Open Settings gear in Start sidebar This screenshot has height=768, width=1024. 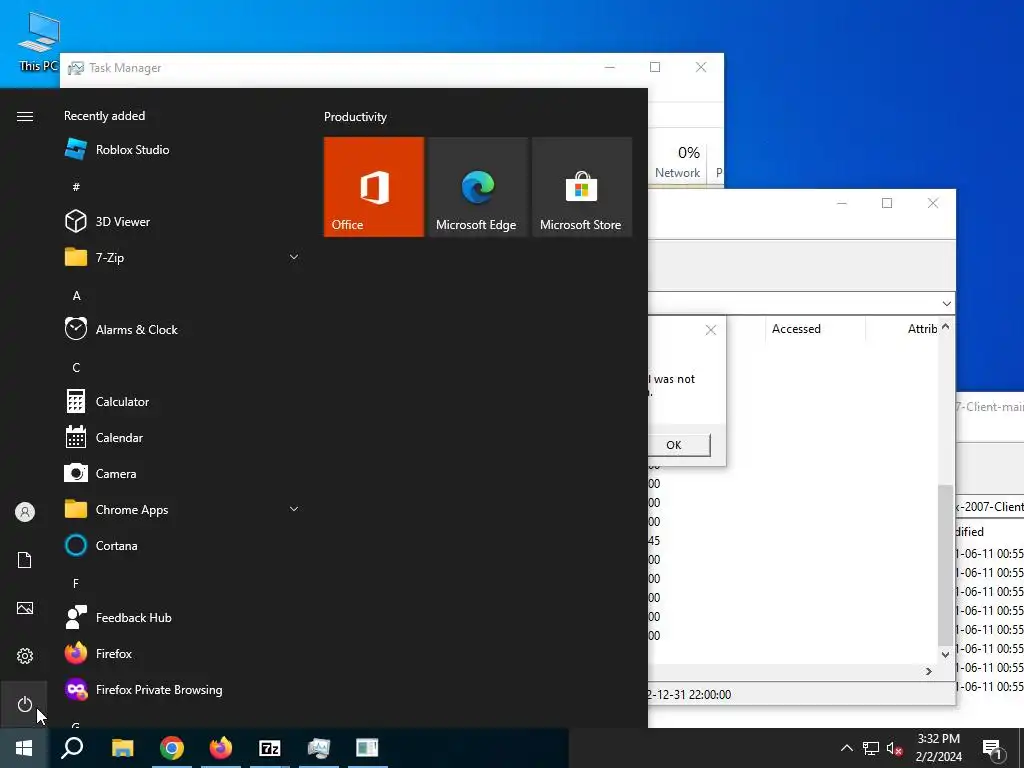coord(25,656)
